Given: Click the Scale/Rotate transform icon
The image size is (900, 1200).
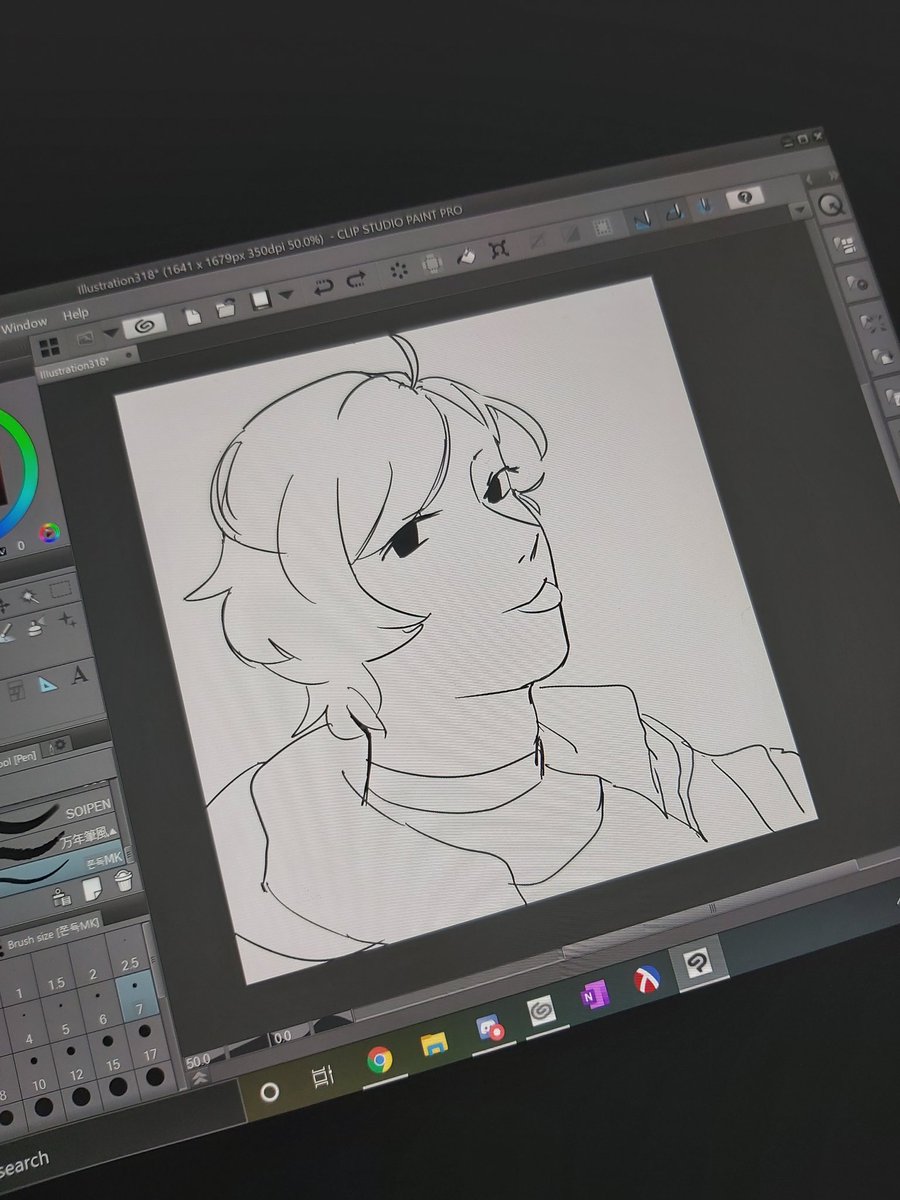Looking at the screenshot, I should pos(498,250).
